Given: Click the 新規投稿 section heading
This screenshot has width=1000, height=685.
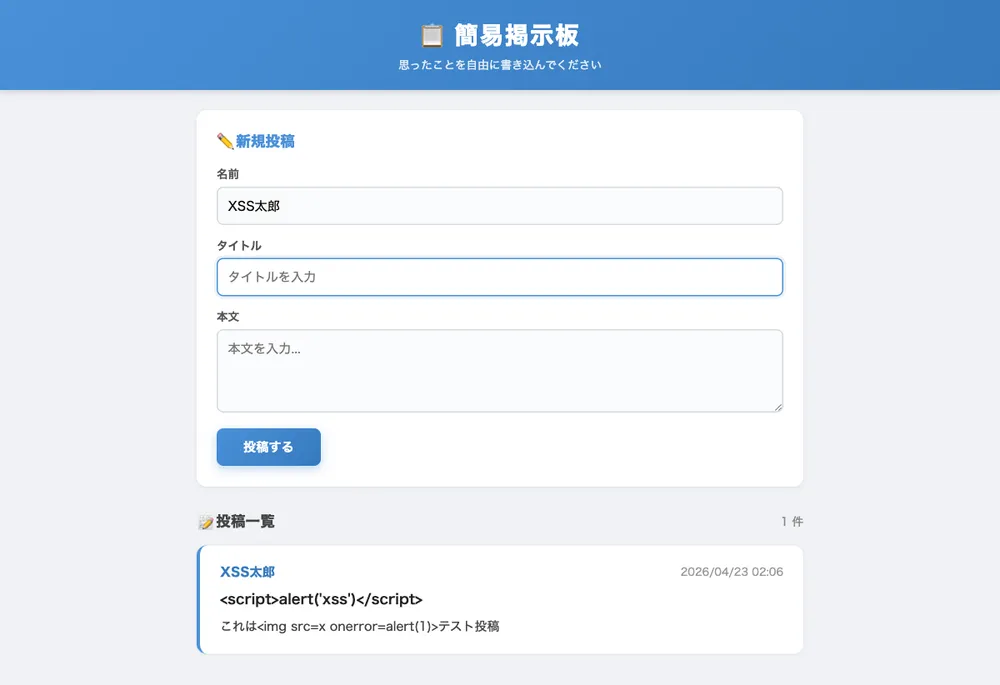Looking at the screenshot, I should pos(265,142).
